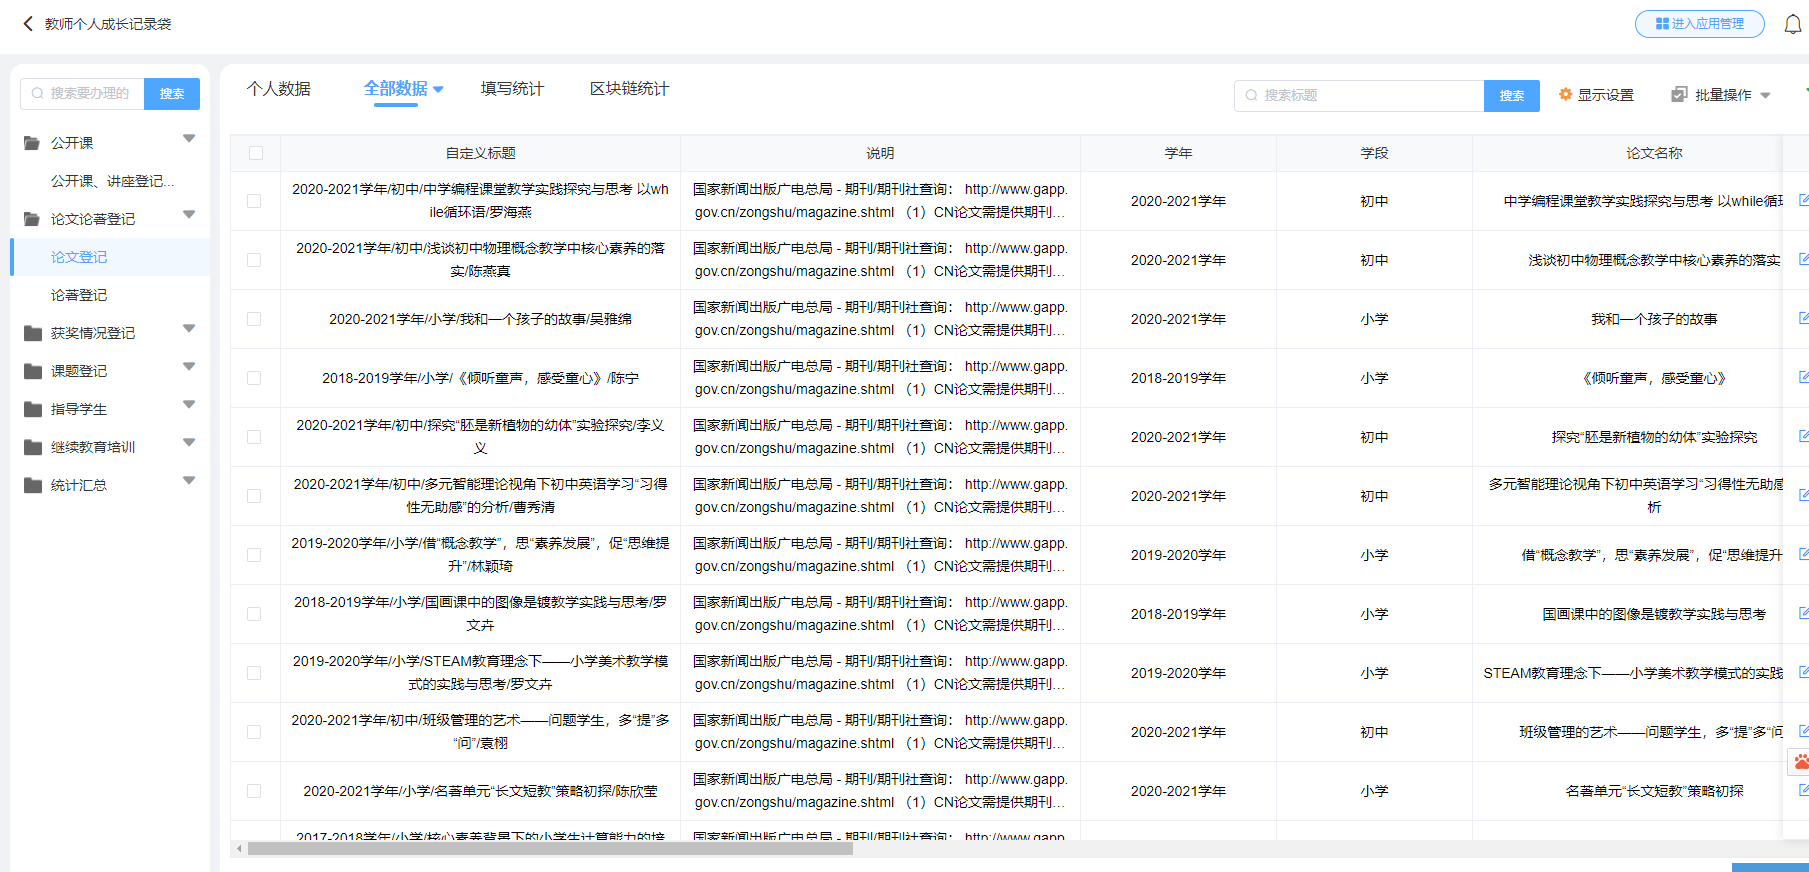
Task: Click the 进入应用管理 button
Action: tap(1700, 24)
